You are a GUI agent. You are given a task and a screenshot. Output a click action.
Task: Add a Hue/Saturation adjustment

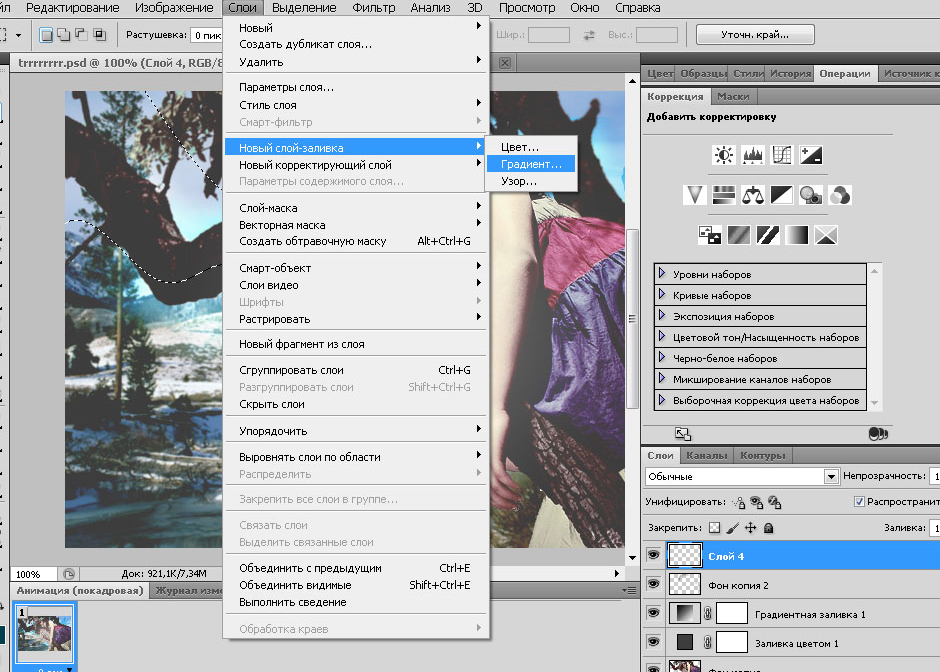(x=724, y=195)
